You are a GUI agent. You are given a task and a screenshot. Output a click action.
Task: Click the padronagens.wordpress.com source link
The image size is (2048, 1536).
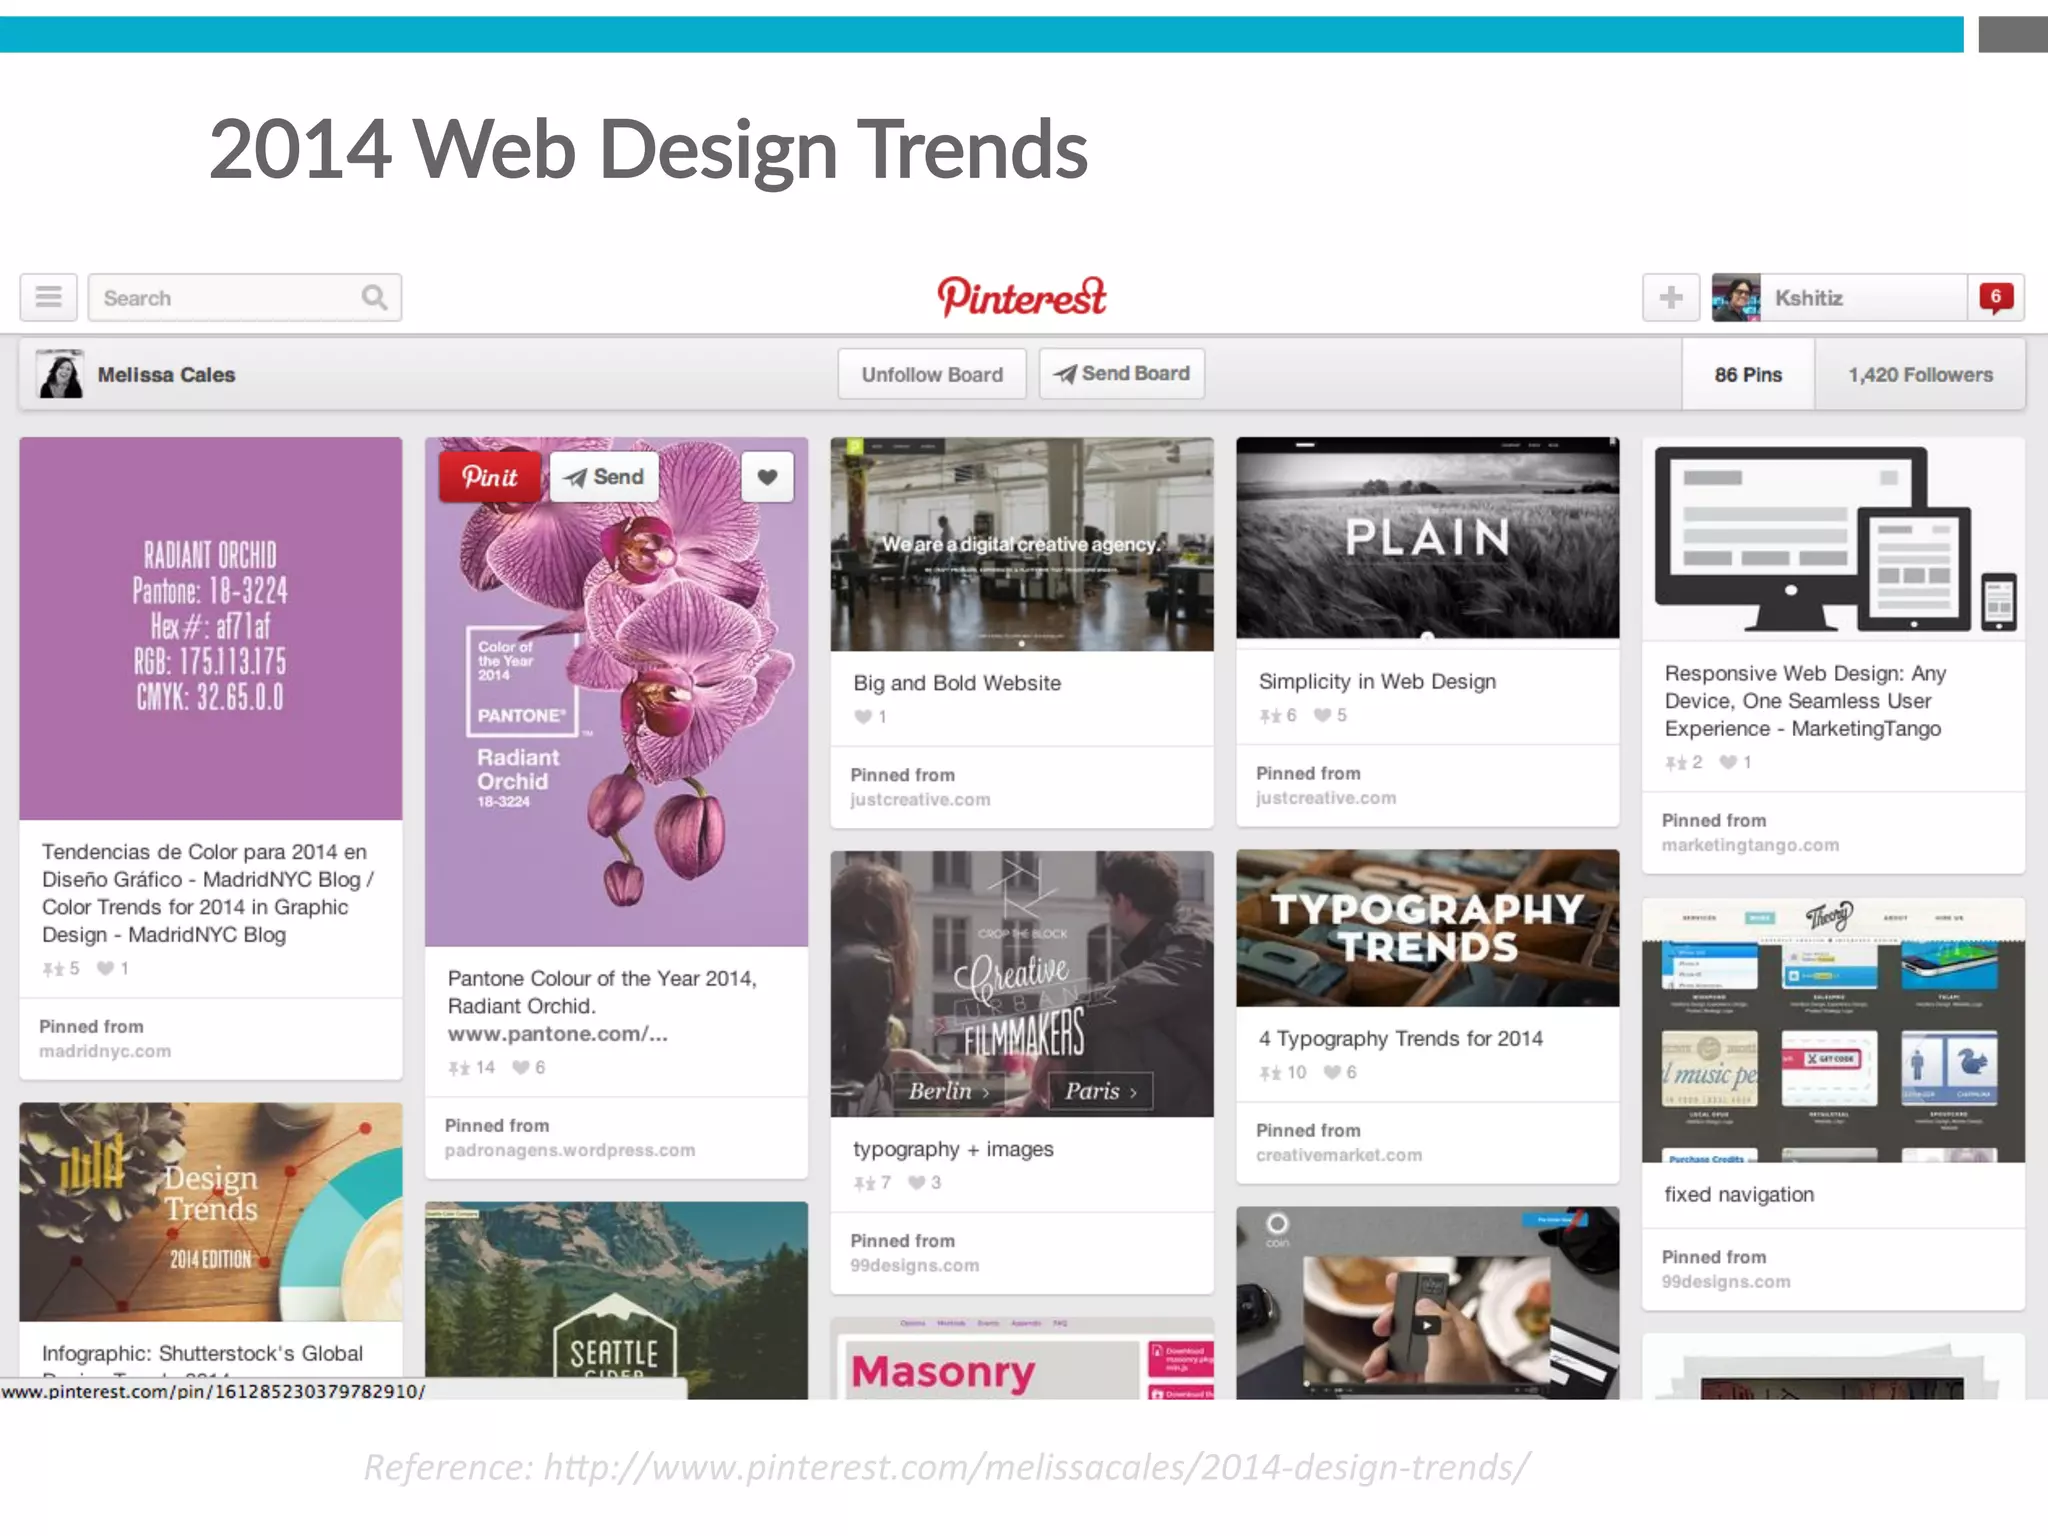coord(570,1150)
